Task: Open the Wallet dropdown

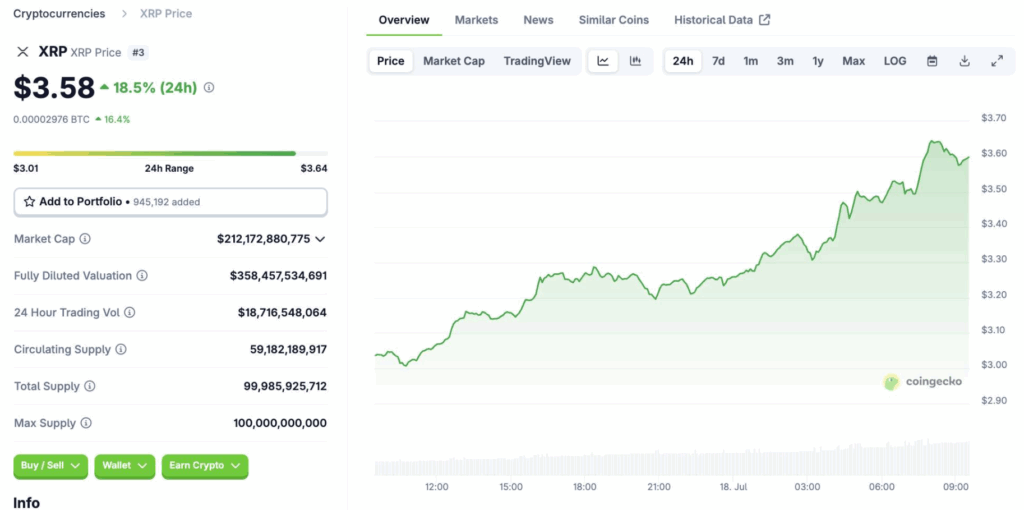Action: pos(125,466)
